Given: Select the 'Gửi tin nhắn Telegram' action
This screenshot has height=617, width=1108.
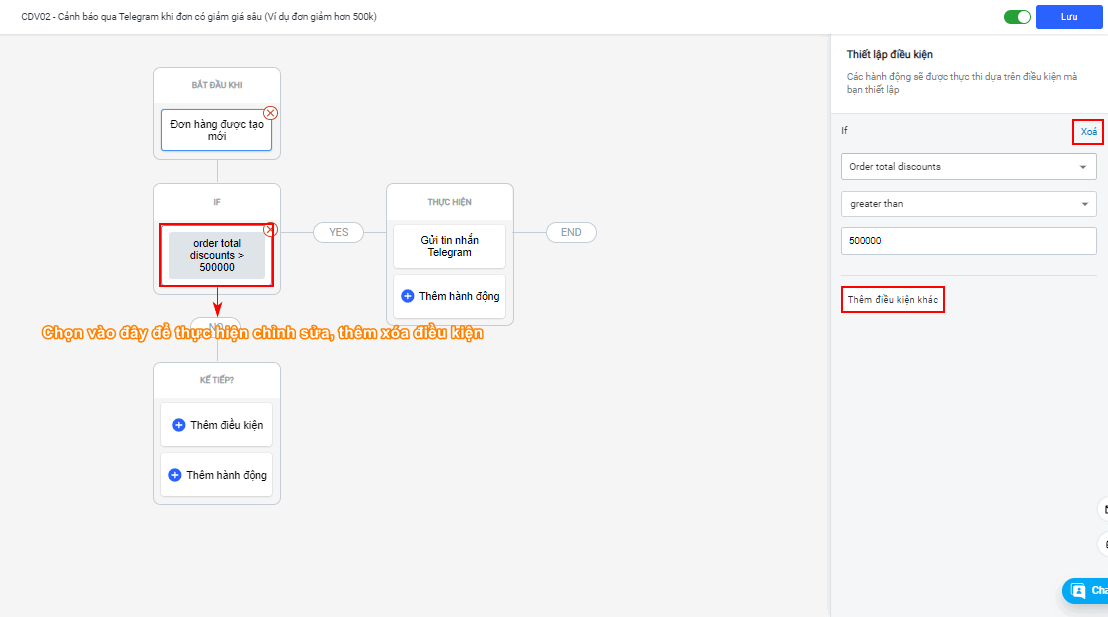Looking at the screenshot, I should click(x=449, y=246).
